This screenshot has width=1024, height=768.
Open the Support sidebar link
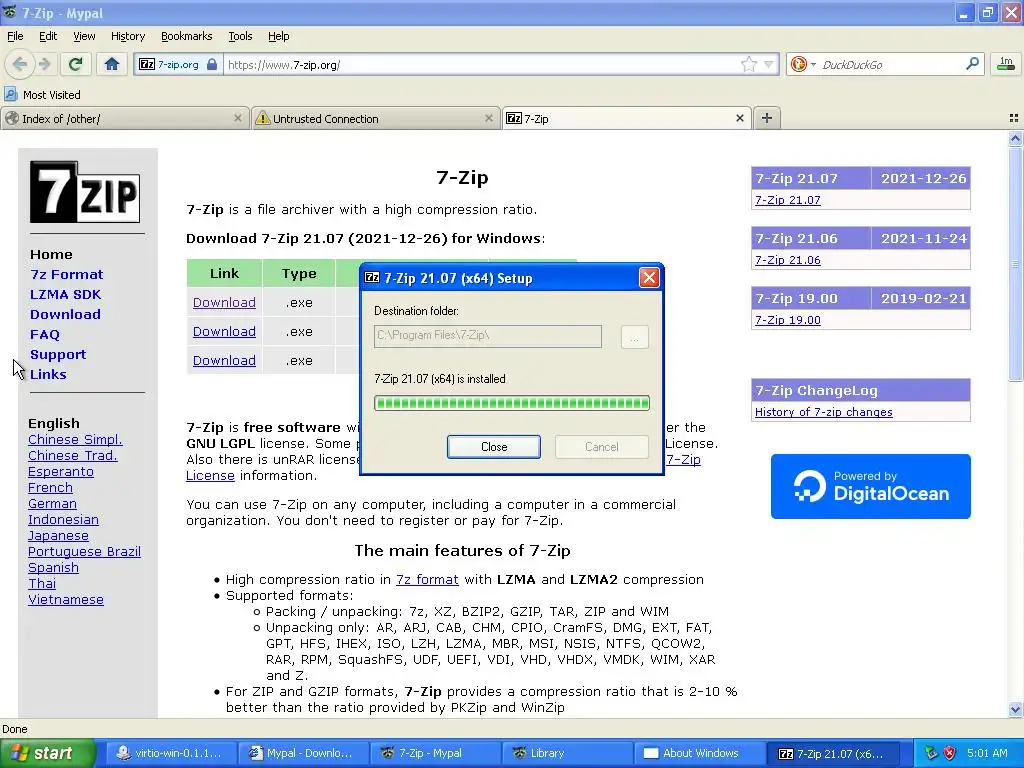(x=58, y=355)
